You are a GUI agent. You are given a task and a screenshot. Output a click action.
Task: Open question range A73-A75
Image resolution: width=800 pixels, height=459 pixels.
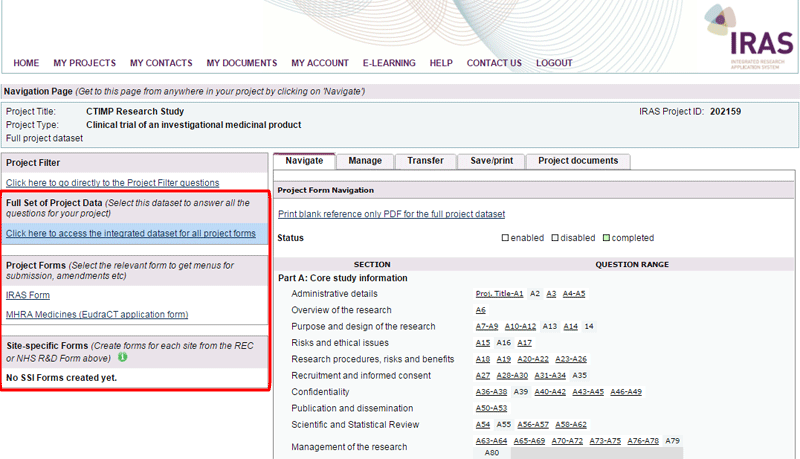tap(605, 441)
